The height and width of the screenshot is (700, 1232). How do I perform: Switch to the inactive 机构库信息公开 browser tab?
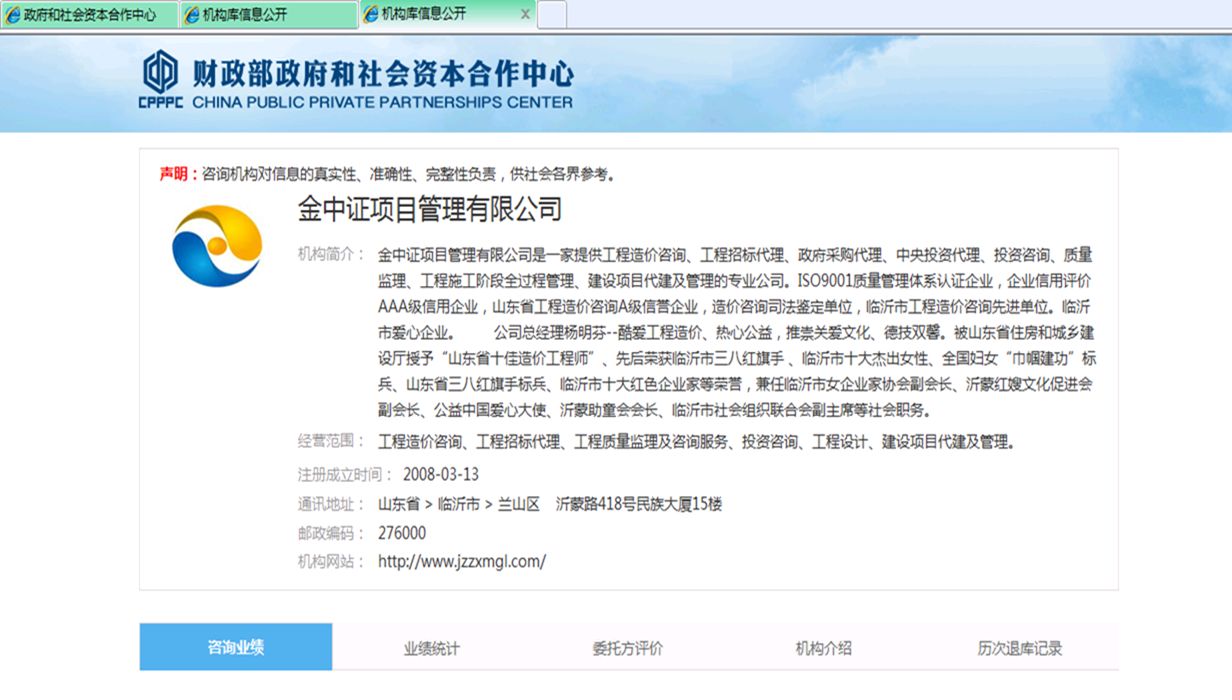(268, 15)
